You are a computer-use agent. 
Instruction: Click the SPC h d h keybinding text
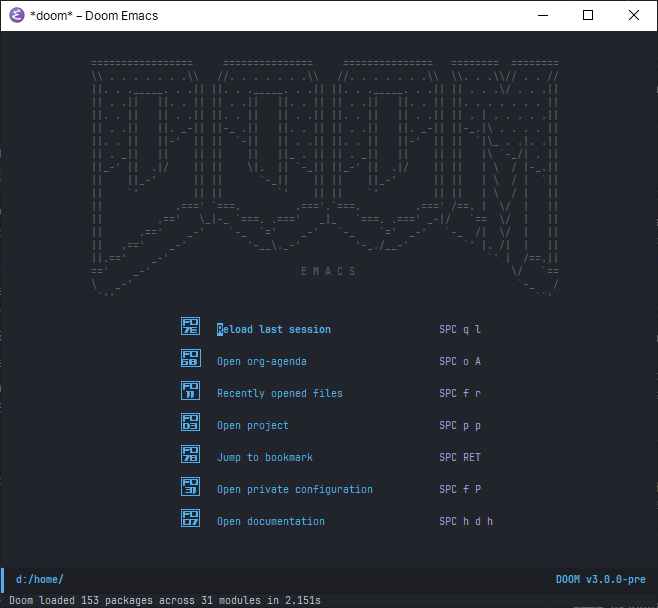coord(466,522)
